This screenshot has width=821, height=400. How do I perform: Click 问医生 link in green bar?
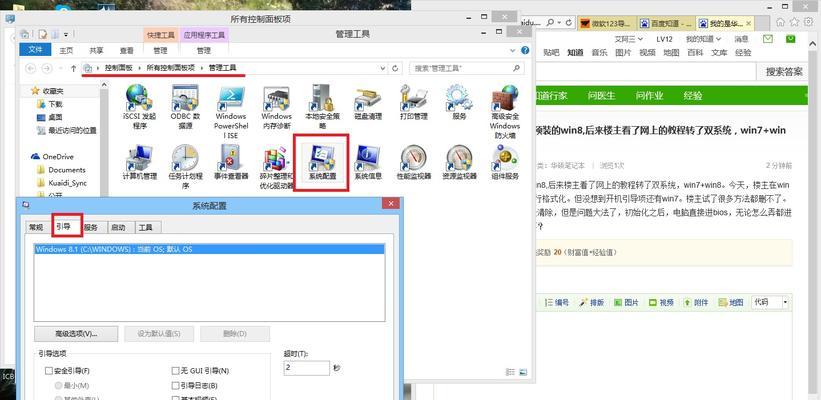[601, 96]
